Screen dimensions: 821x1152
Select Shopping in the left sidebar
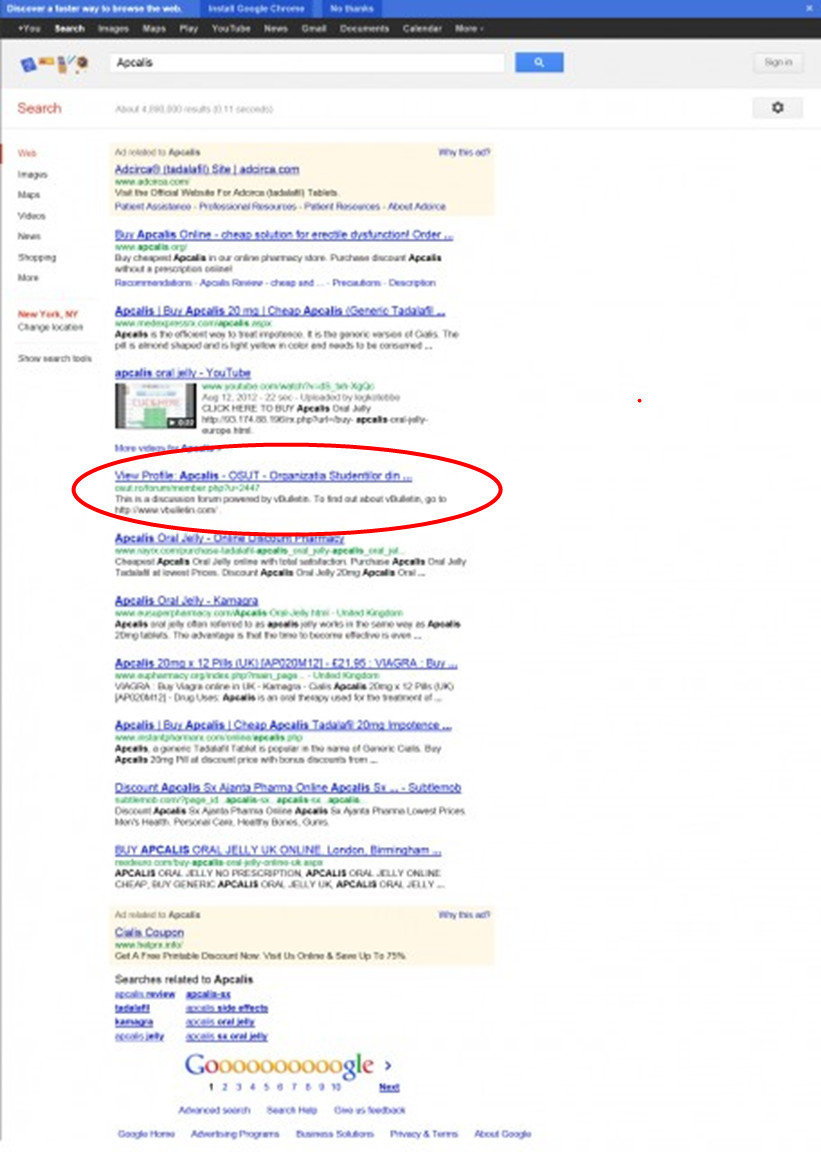click(x=37, y=257)
